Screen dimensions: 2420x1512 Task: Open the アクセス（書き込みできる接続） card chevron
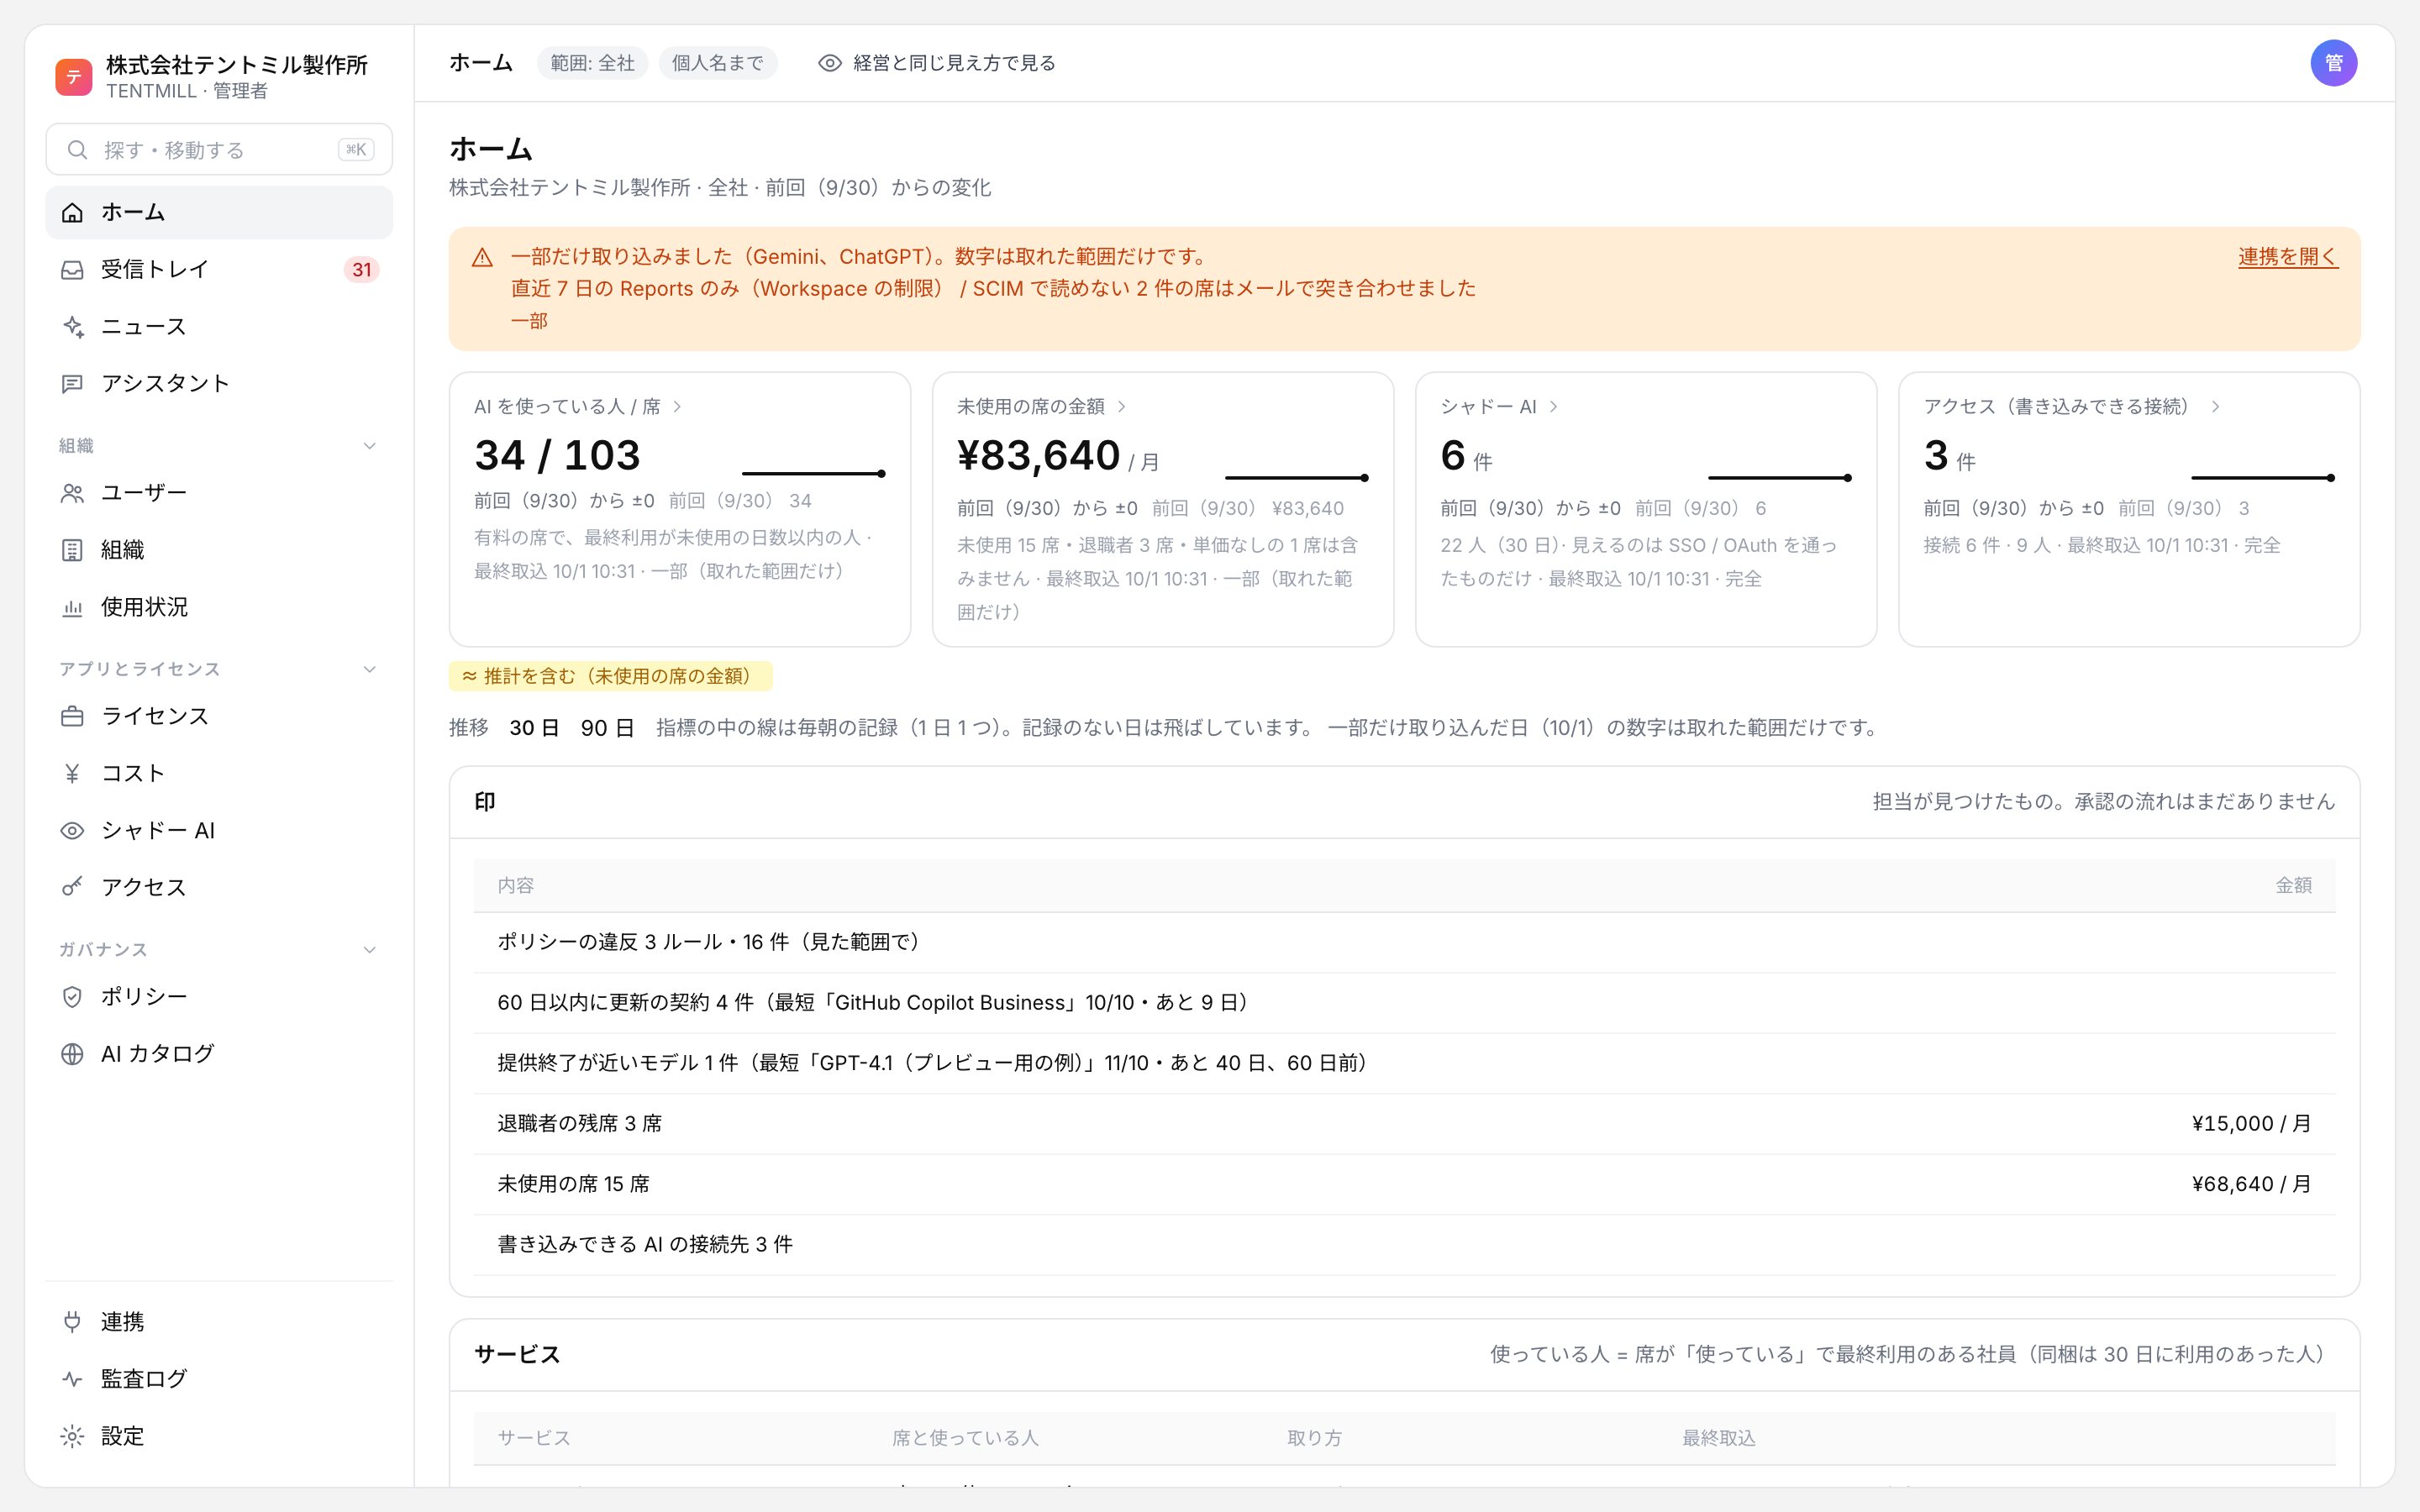tap(2215, 406)
